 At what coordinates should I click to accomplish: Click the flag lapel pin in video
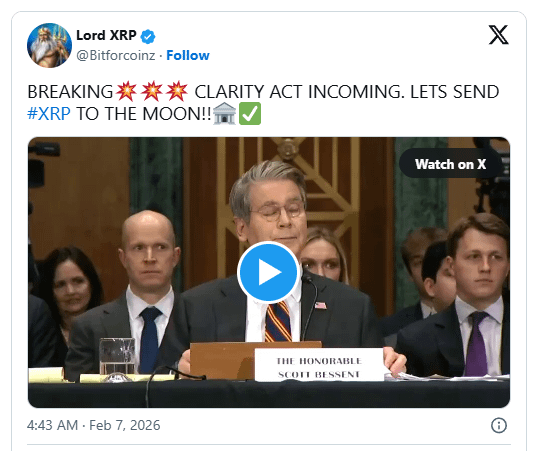321,305
